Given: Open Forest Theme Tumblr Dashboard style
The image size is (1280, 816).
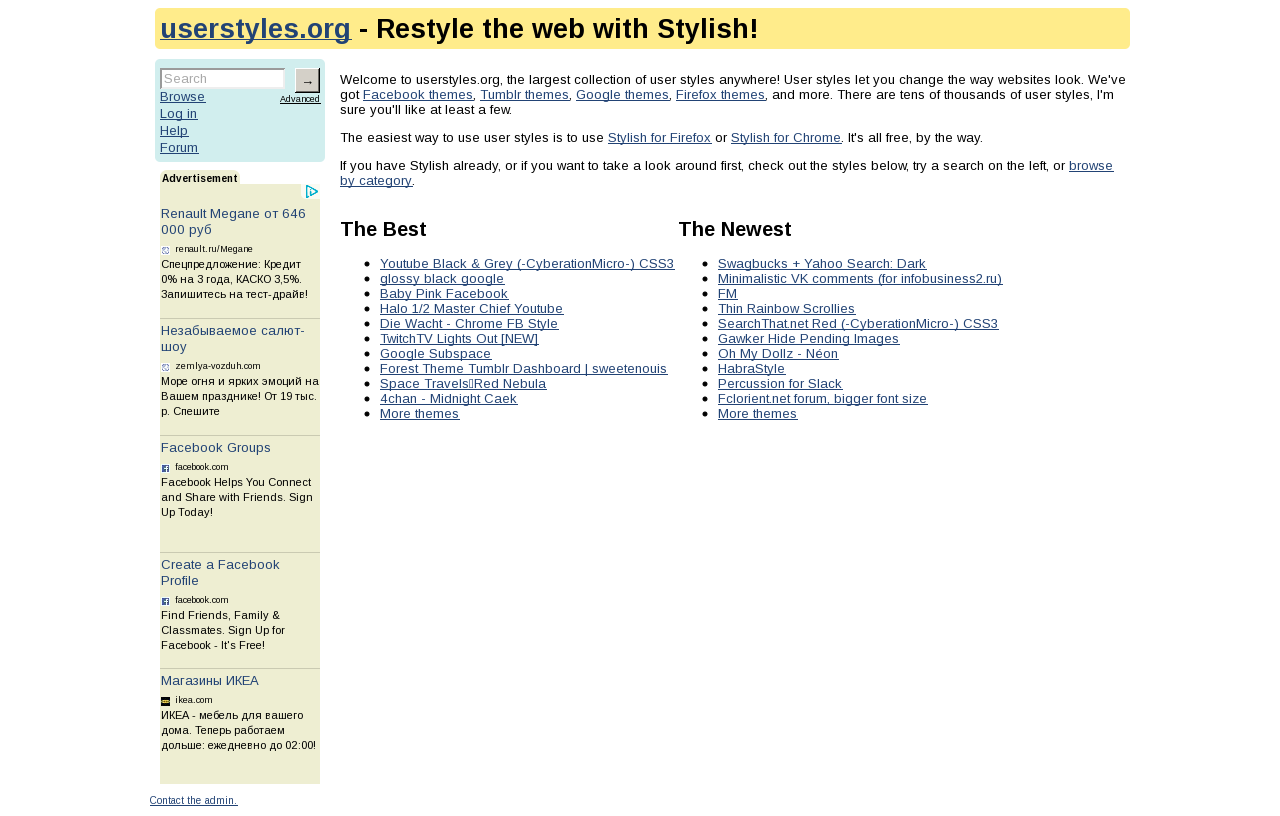Looking at the screenshot, I should tap(523, 369).
